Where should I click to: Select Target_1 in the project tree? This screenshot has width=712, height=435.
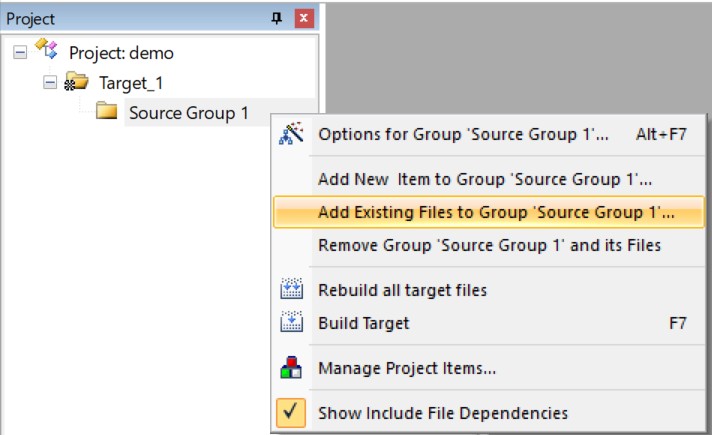131,83
